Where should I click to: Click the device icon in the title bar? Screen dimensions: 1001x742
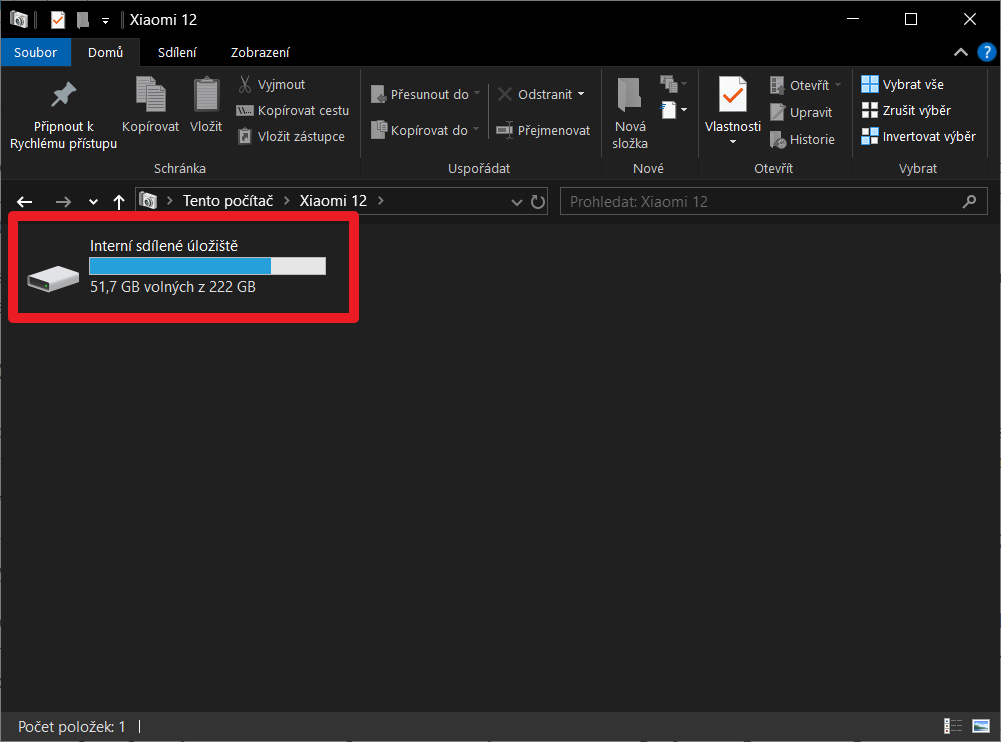pyautogui.click(x=19, y=20)
